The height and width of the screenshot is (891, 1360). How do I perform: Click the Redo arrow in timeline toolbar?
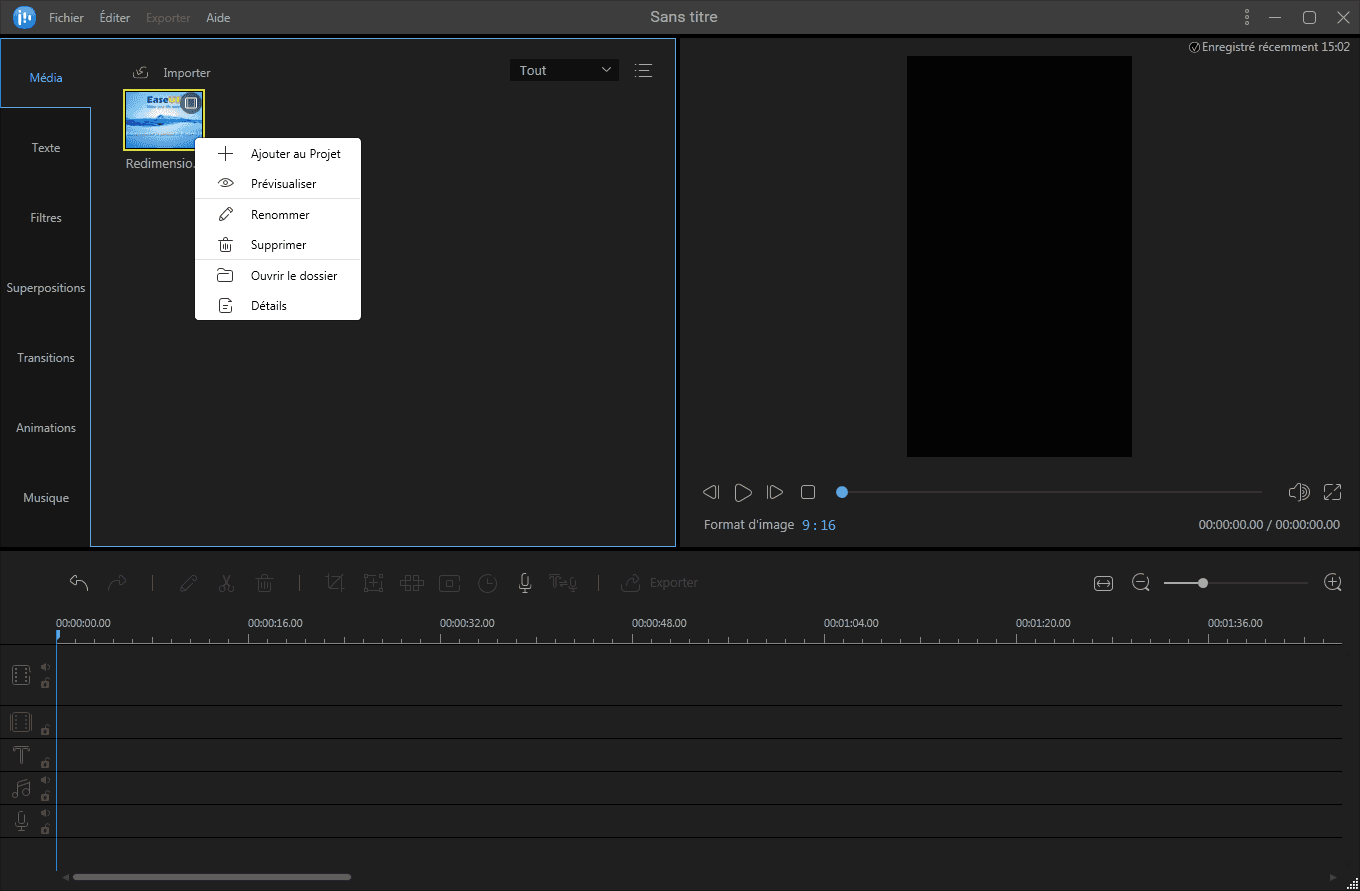pyautogui.click(x=117, y=582)
